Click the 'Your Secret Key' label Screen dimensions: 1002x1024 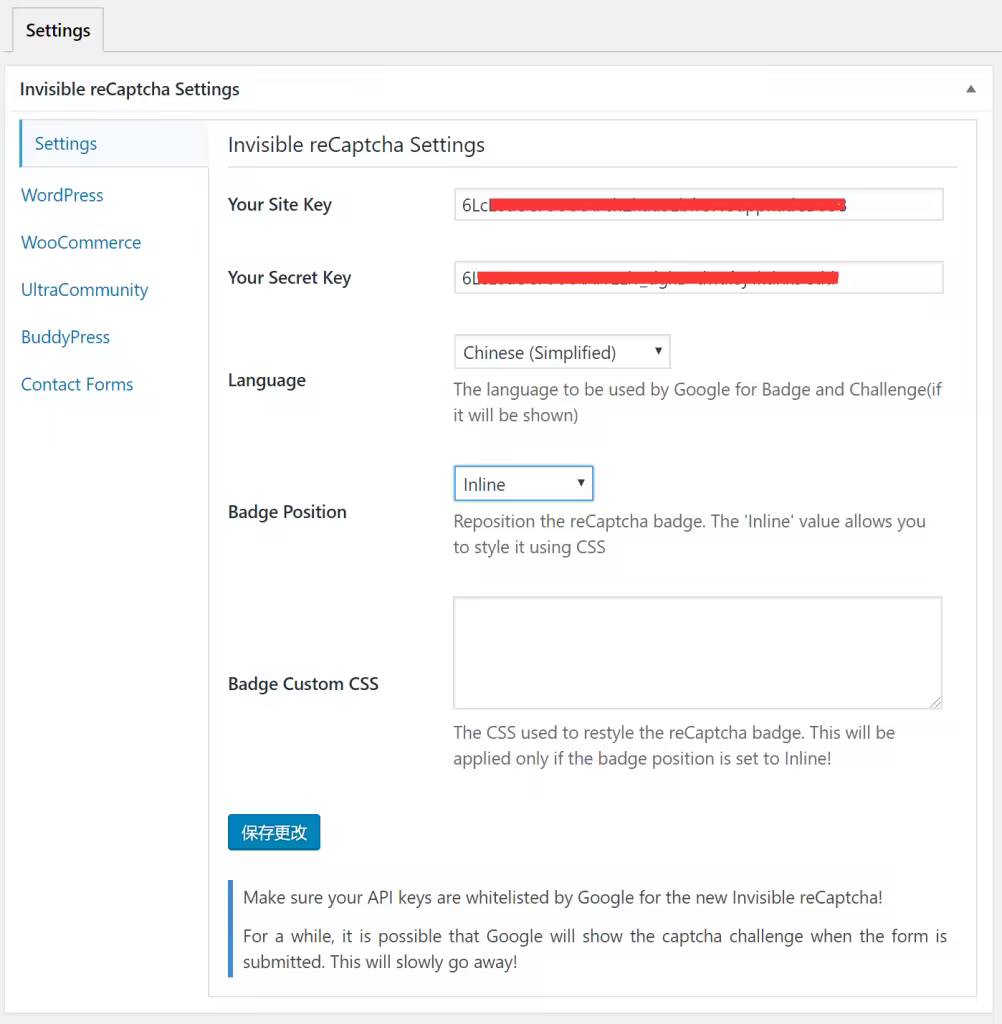tap(289, 278)
